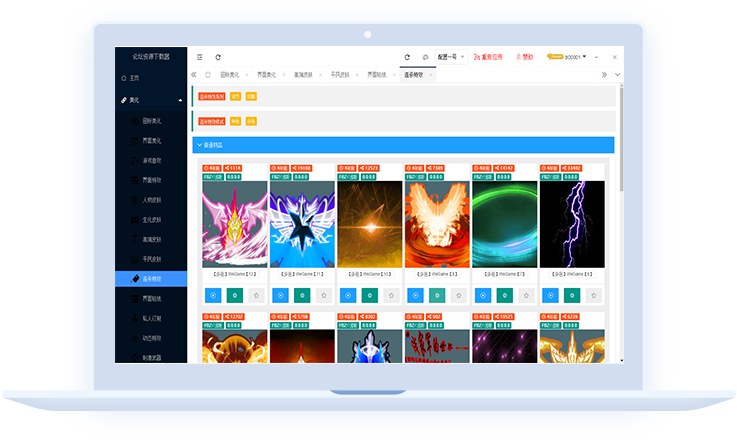Viewport: 737px width, 441px height.
Task: Click the double-left arrow to scroll tabs back
Action: (194, 74)
